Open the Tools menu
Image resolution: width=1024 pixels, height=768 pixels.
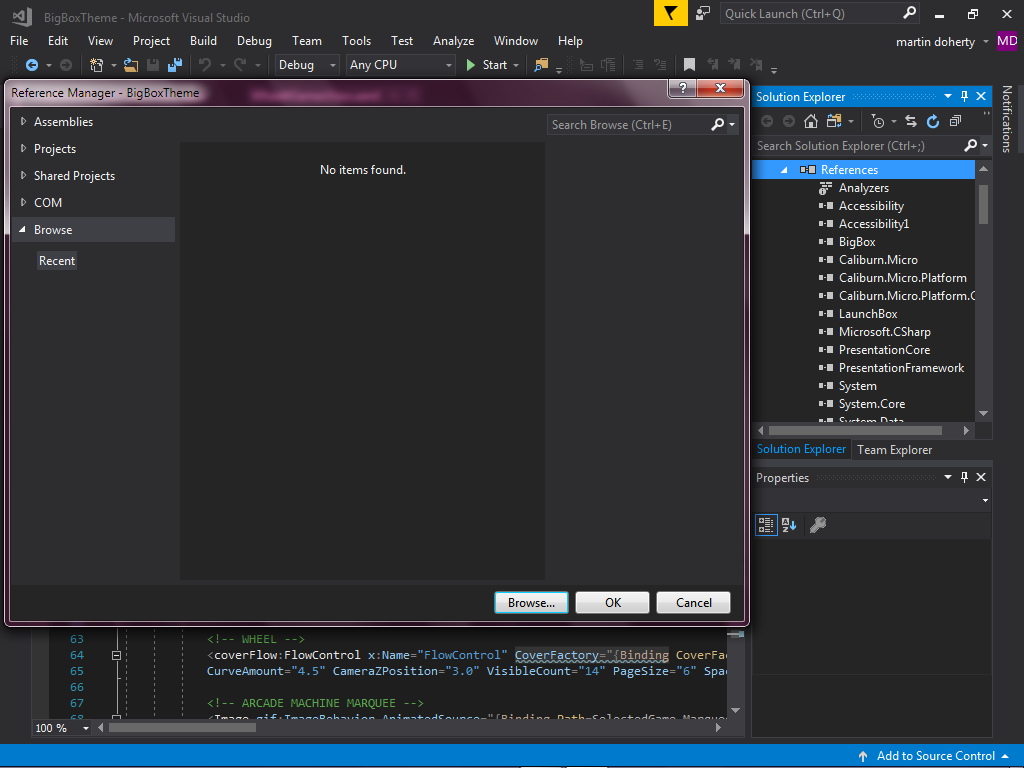coord(357,40)
